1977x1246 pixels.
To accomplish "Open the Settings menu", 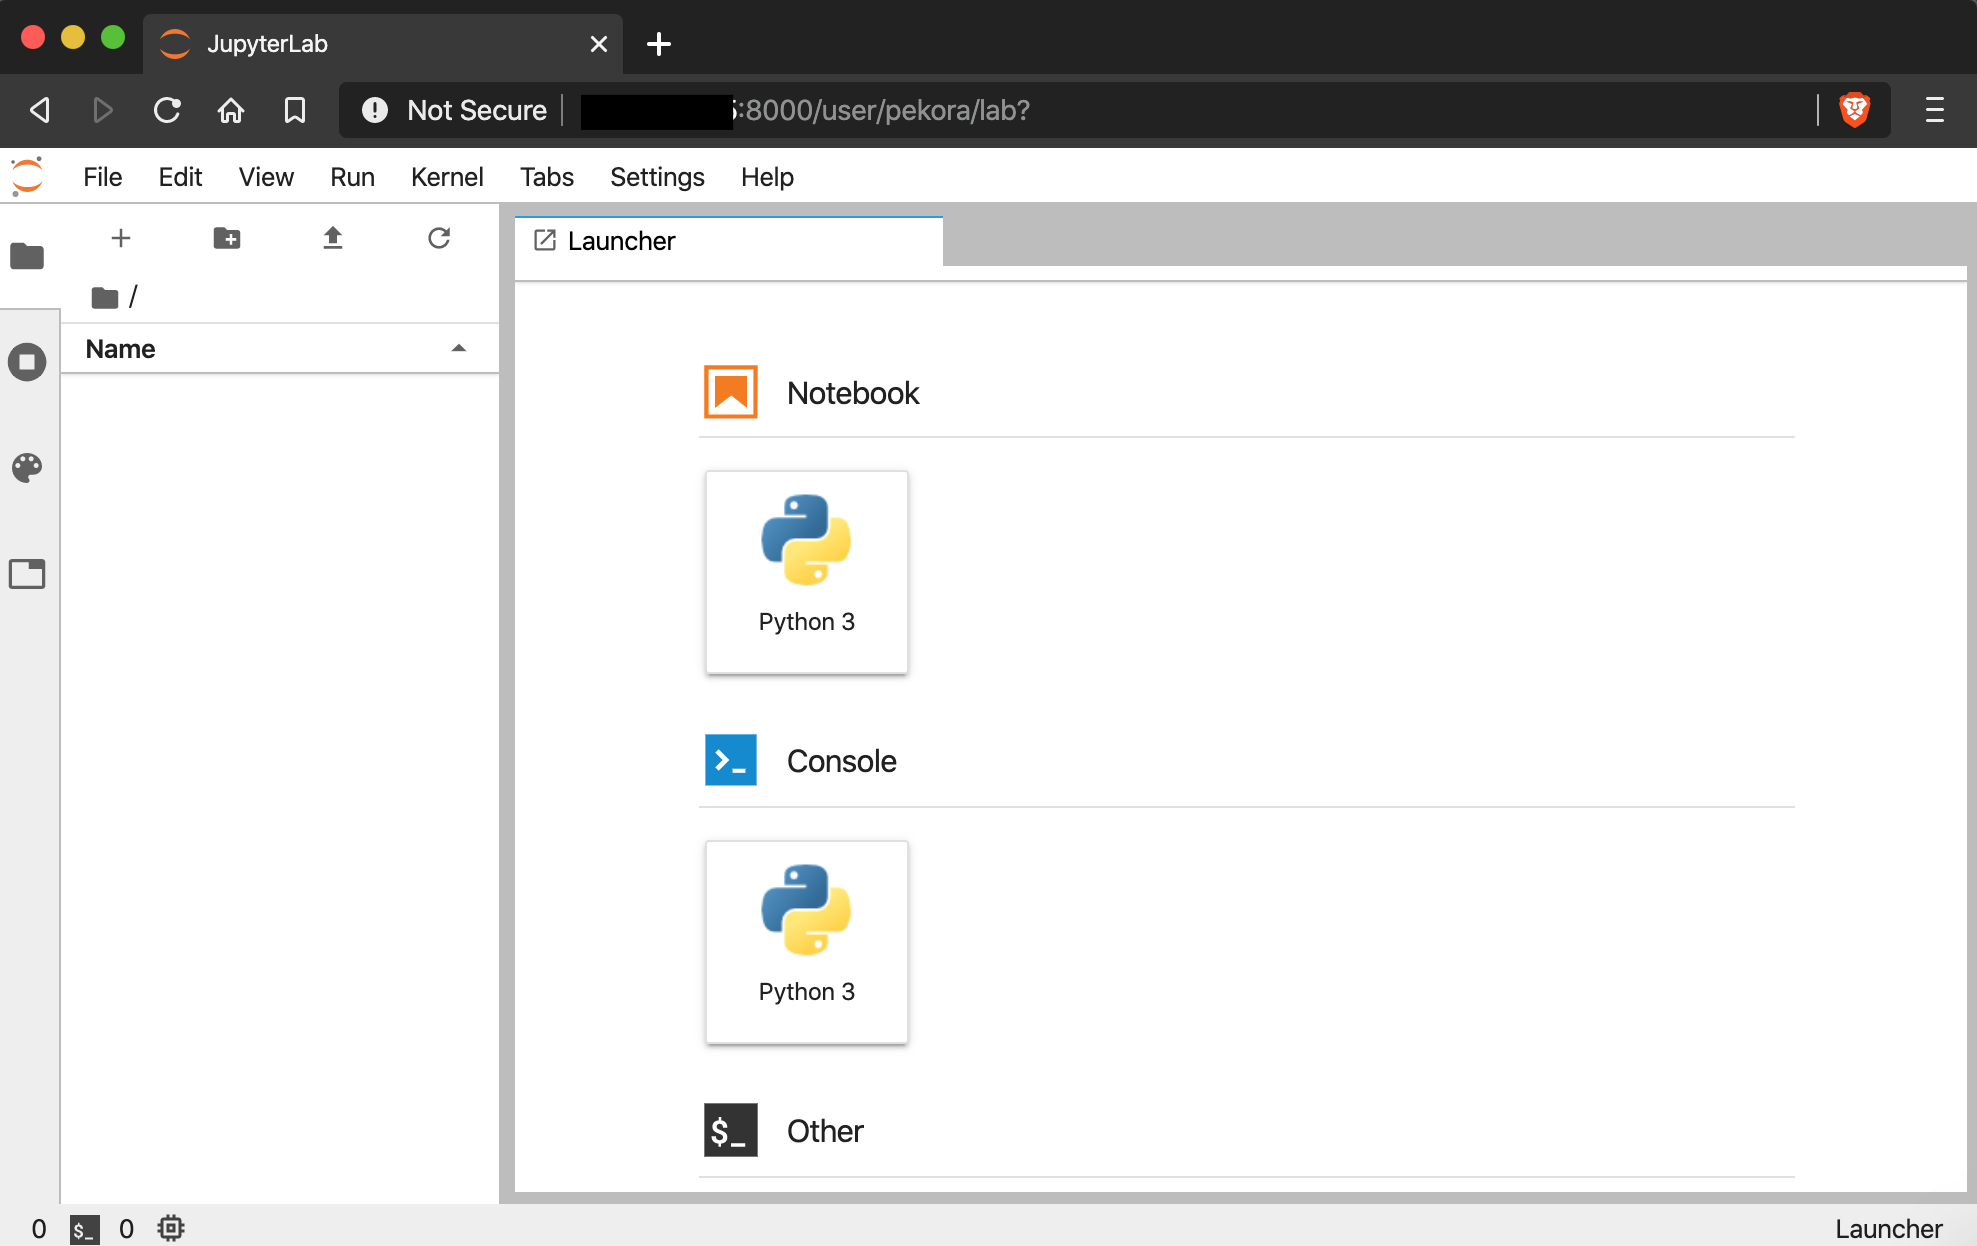I will [x=657, y=177].
